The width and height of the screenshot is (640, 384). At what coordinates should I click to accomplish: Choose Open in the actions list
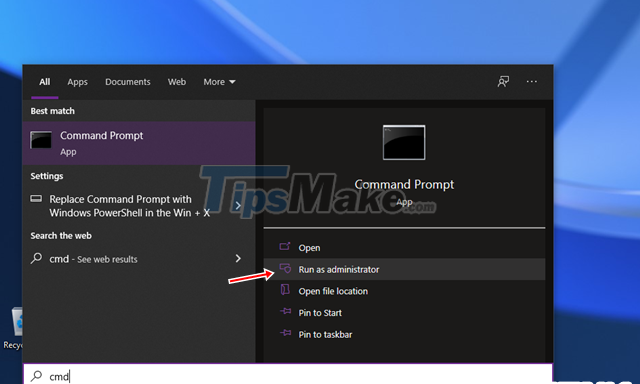pos(404,248)
